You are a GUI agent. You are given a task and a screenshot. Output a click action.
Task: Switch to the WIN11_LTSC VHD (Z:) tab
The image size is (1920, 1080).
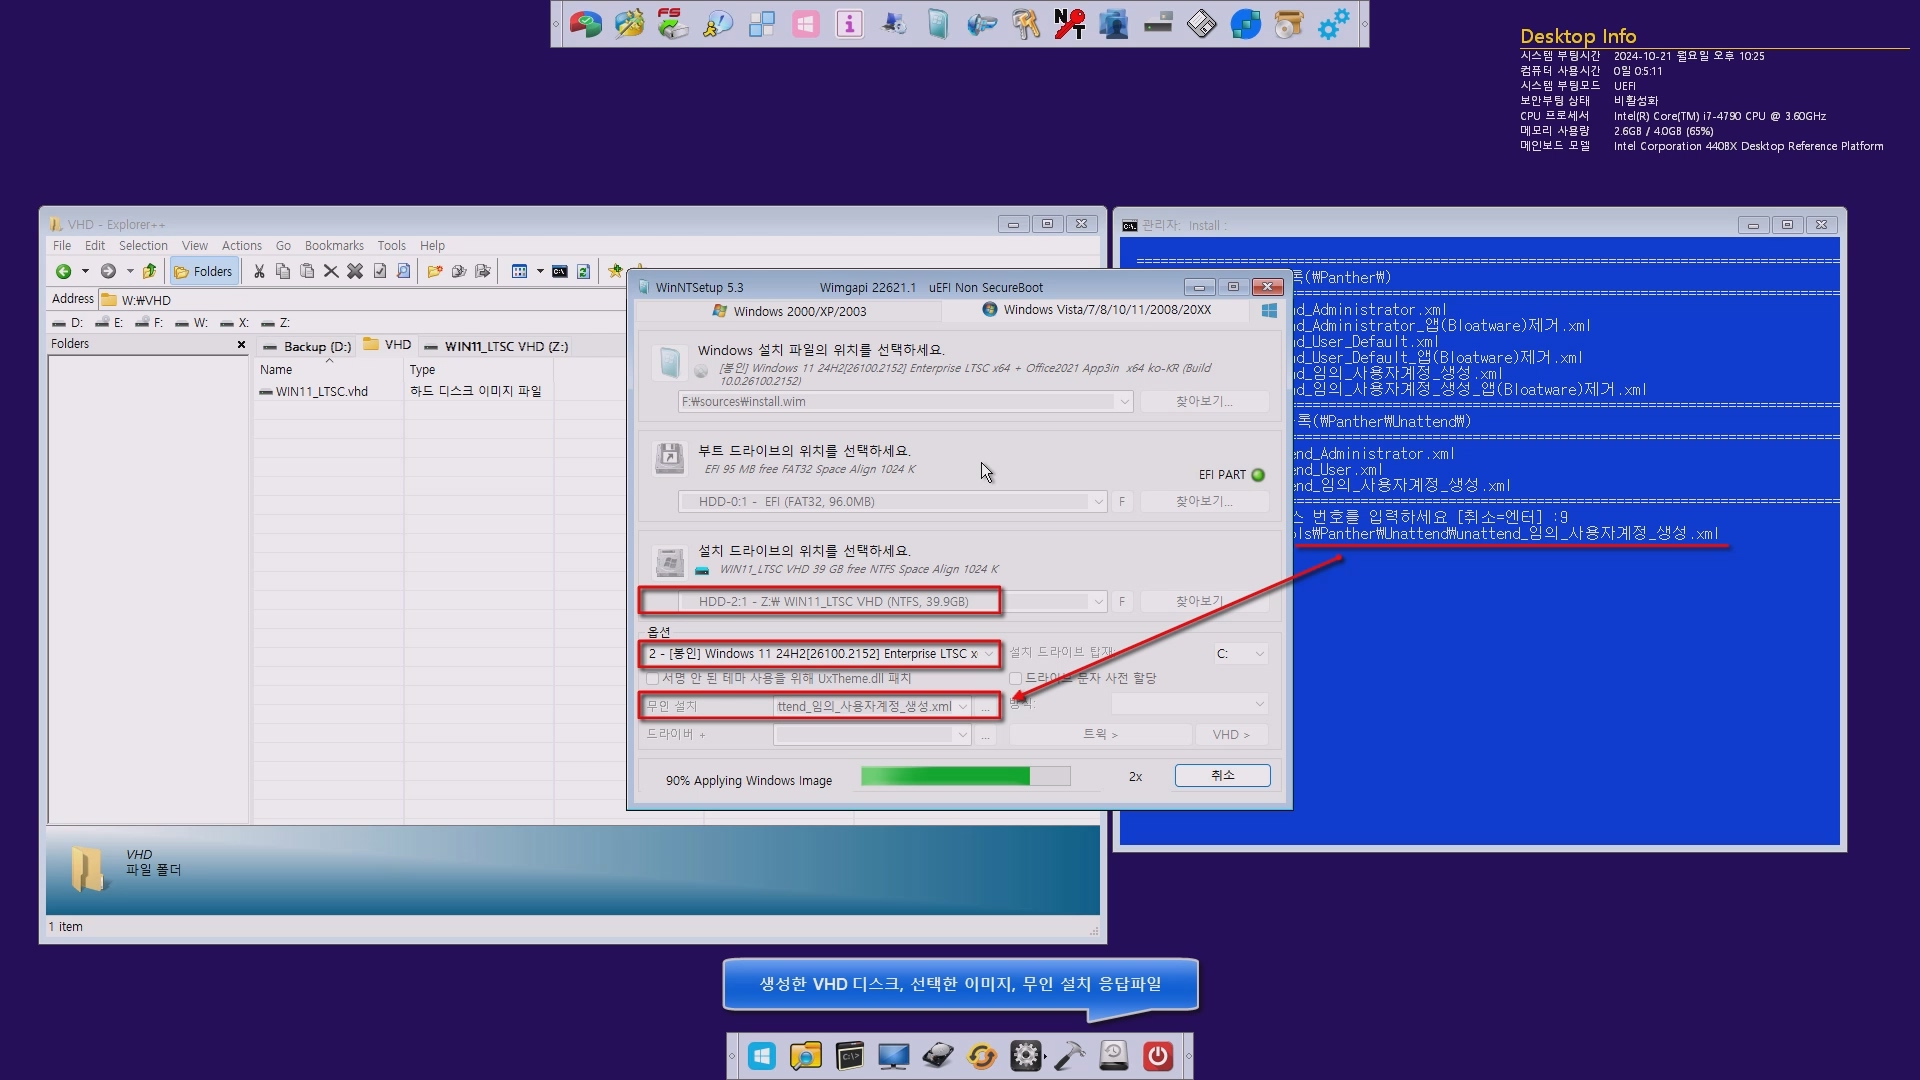click(496, 346)
